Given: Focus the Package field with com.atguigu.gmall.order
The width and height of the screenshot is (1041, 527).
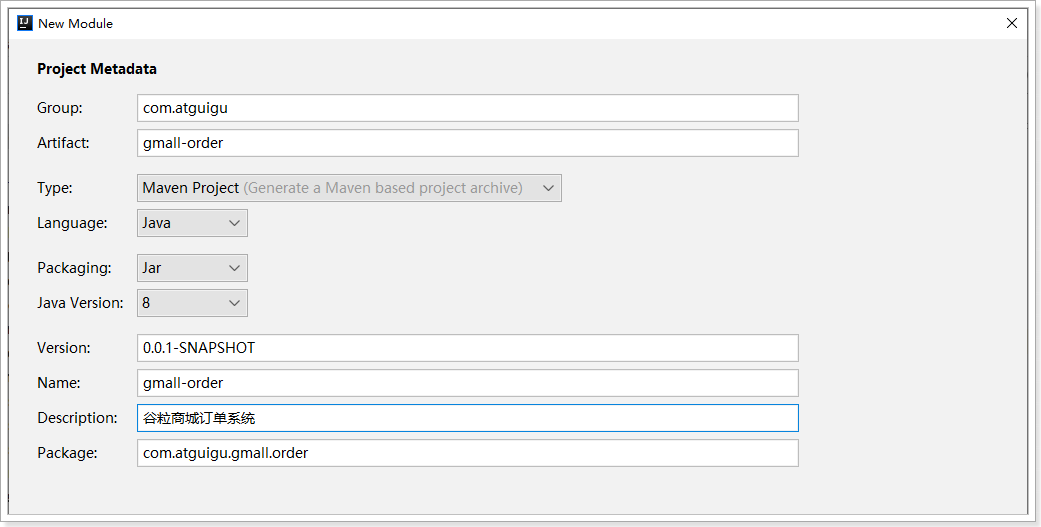Looking at the screenshot, I should (468, 453).
